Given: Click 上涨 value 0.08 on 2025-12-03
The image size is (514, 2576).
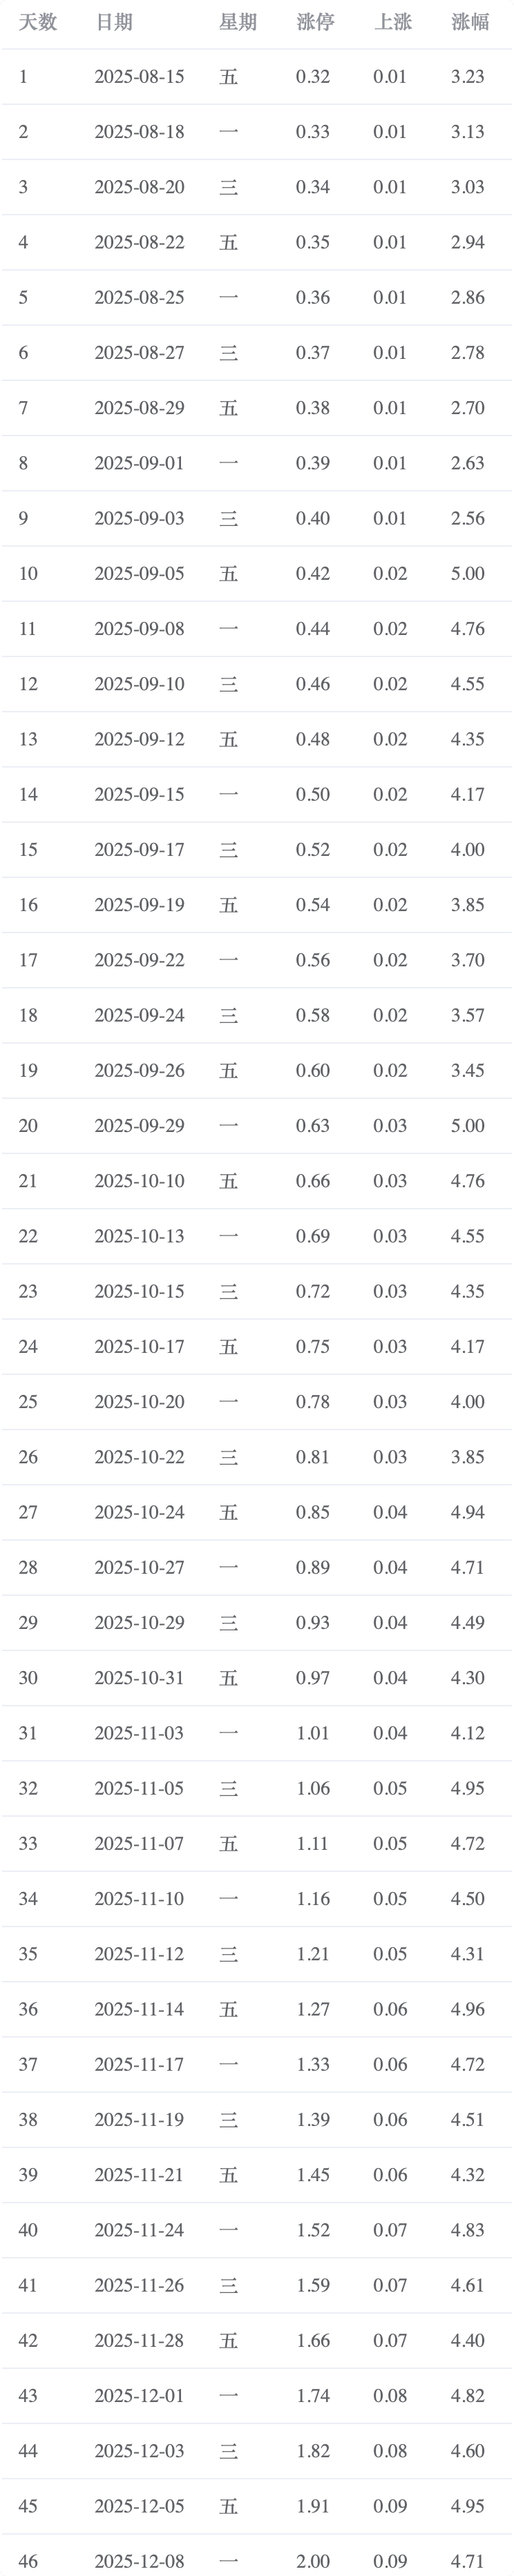Looking at the screenshot, I should pos(390,2451).
